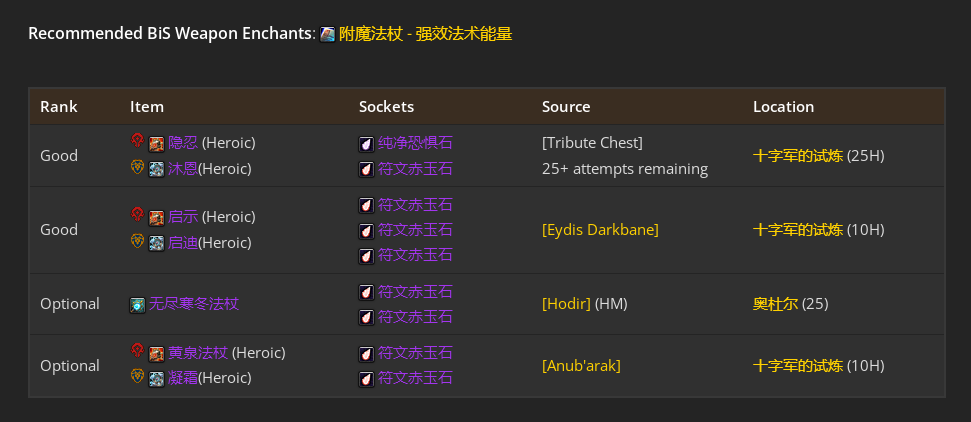971x422 pixels.
Task: Click the Horde faction icon beside 黄泉法杖
Action: click(138, 352)
